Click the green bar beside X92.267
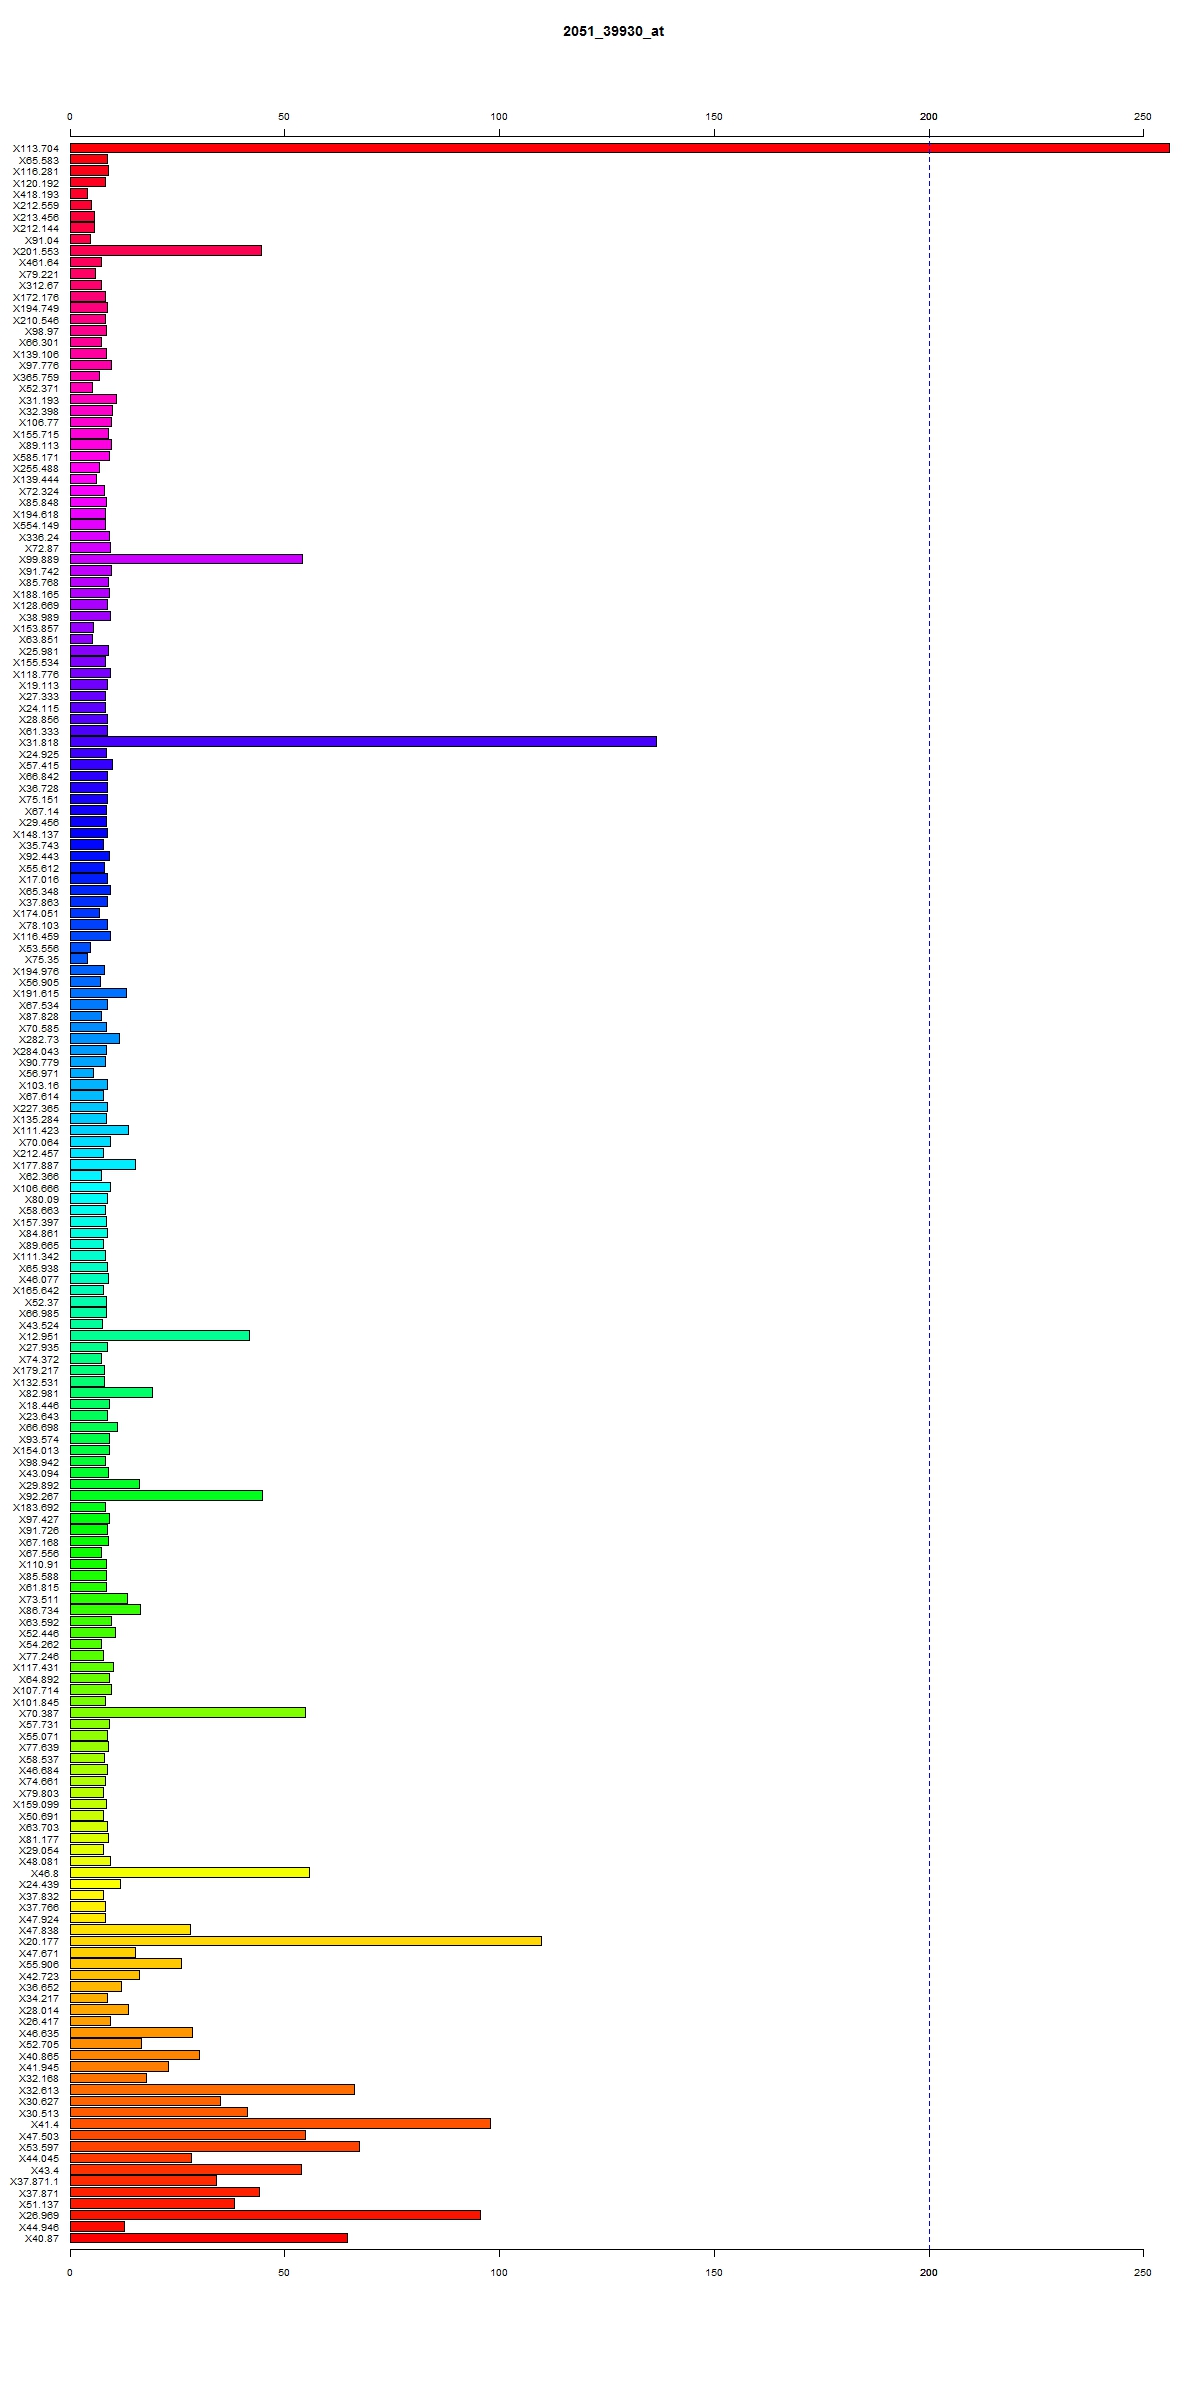1200x2400 pixels. pos(166,1496)
